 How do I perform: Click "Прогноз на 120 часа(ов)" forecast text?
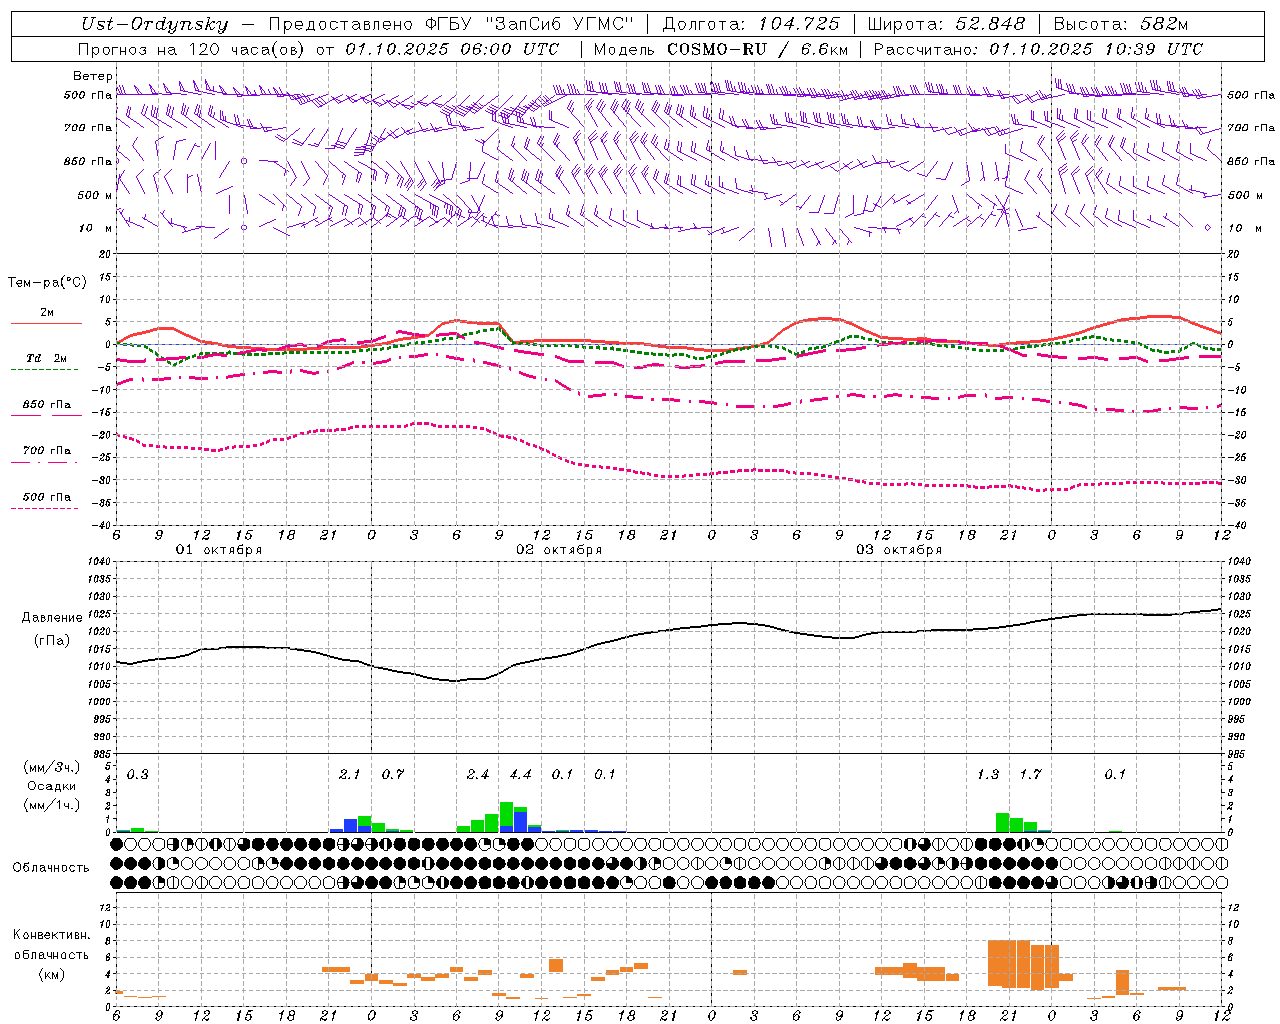(x=191, y=49)
